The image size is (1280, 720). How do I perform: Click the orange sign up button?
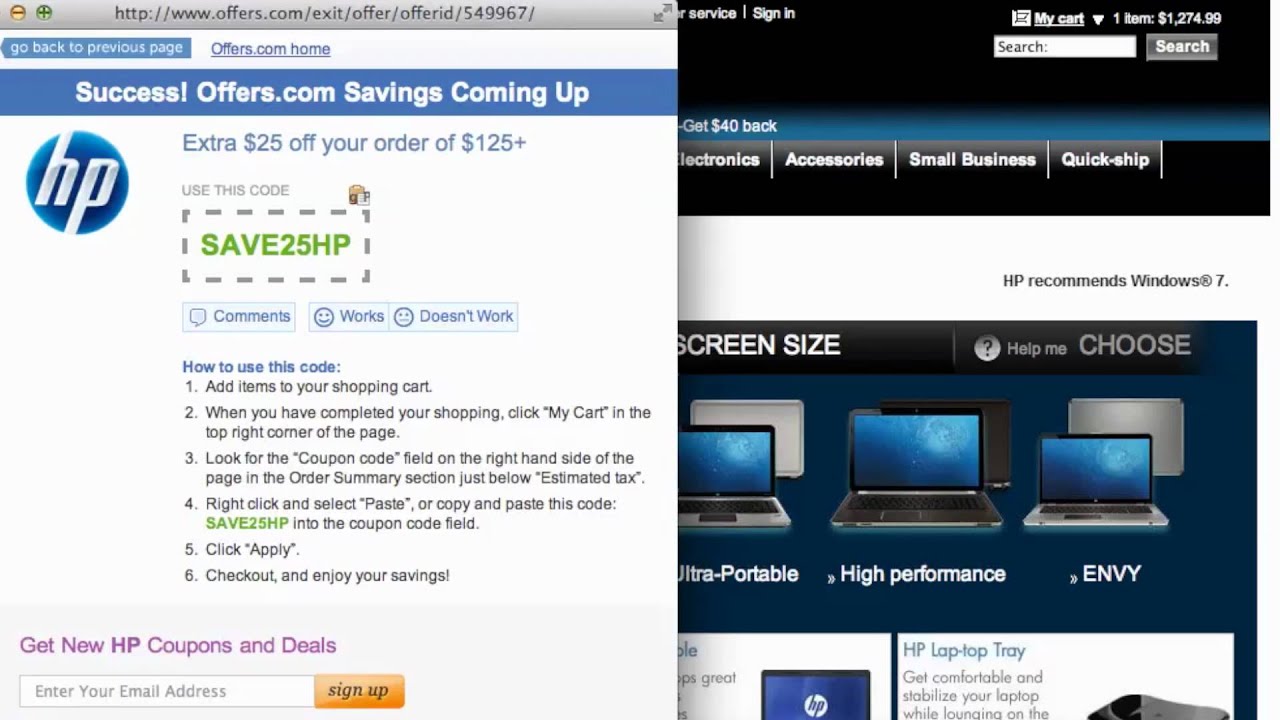point(358,691)
